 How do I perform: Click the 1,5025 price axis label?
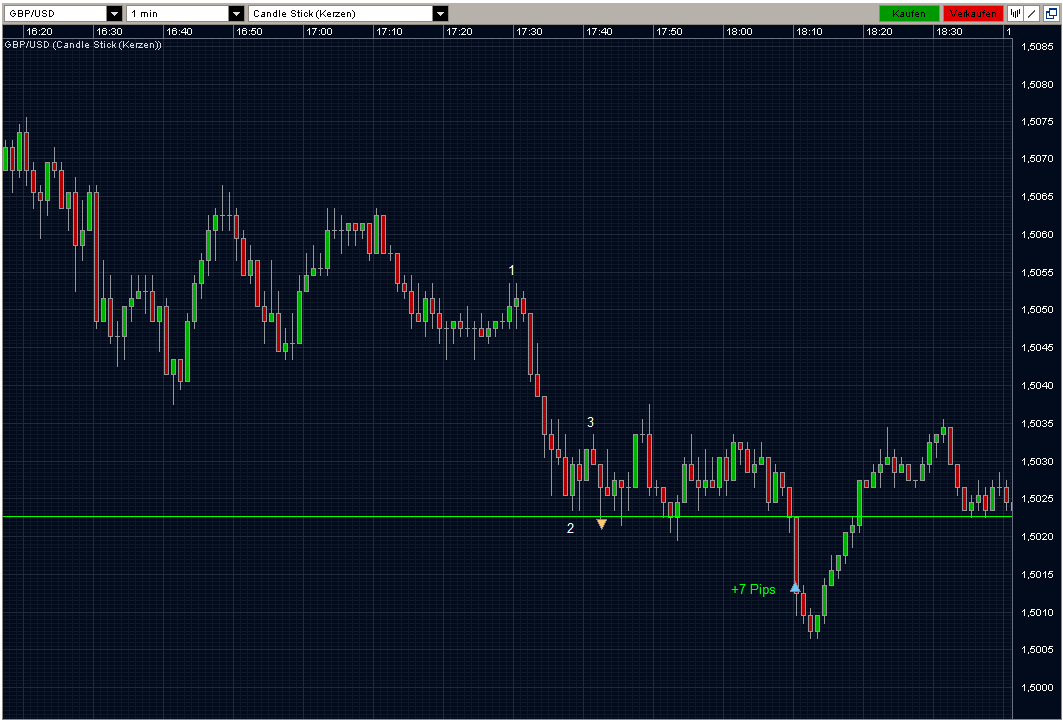click(x=1037, y=499)
